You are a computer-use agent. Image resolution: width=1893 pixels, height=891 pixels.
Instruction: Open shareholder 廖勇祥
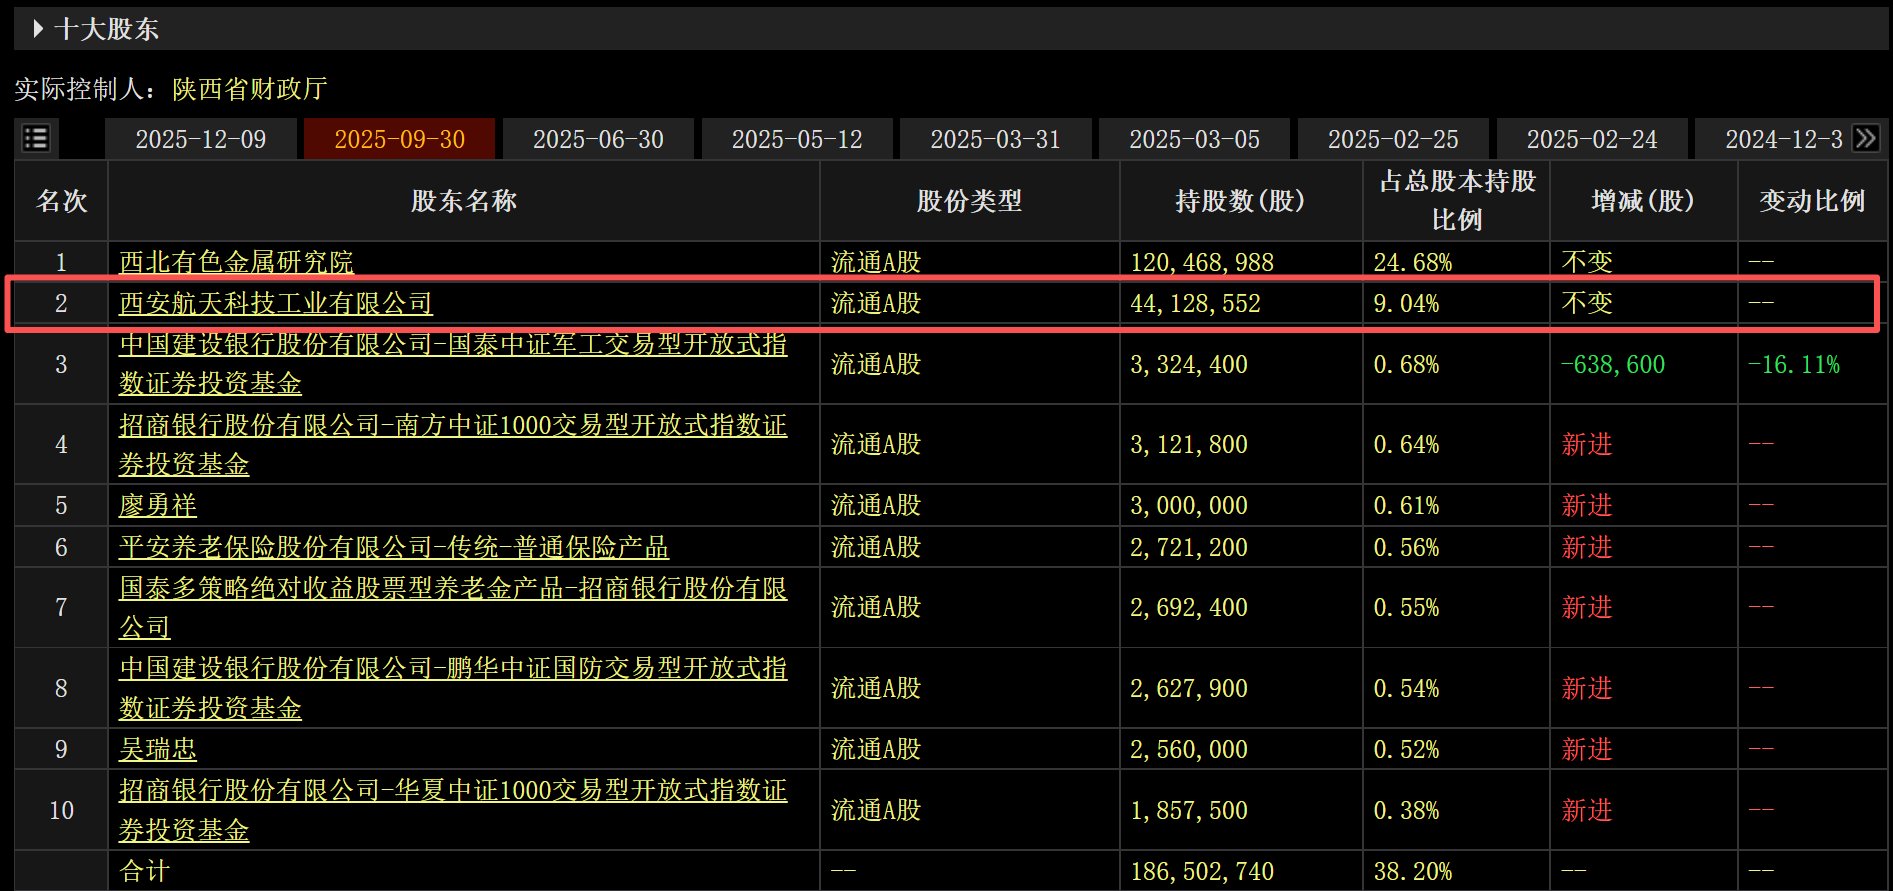coord(158,505)
